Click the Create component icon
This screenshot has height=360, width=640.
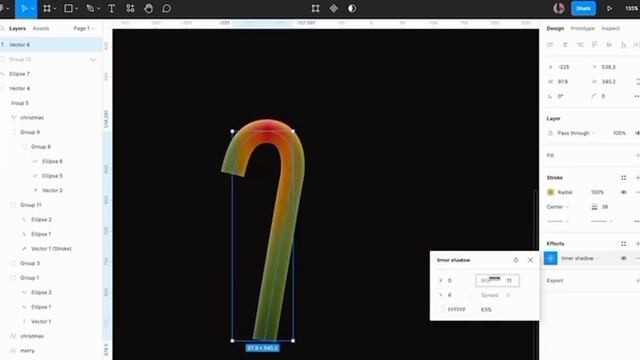click(x=334, y=9)
